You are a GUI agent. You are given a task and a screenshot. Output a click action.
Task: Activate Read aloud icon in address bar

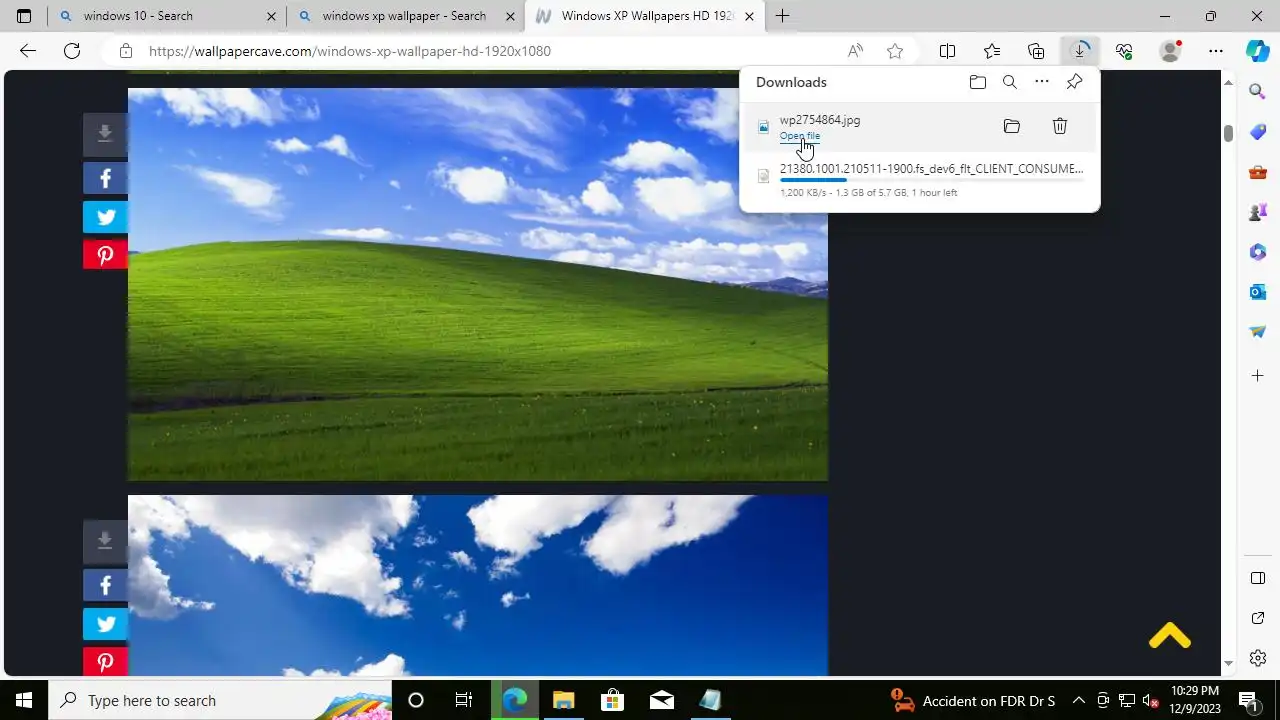(855, 51)
